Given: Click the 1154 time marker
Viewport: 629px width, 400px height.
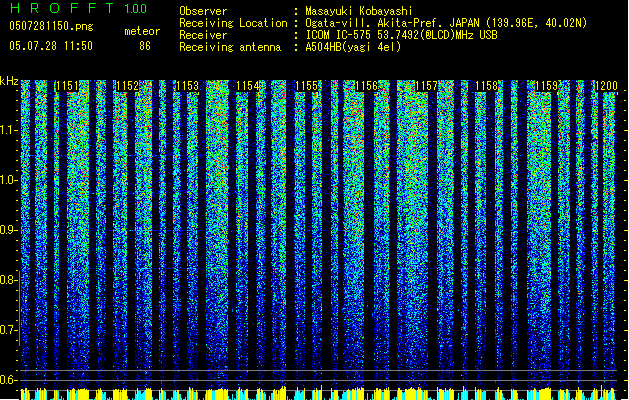Looking at the screenshot, I should (x=248, y=86).
